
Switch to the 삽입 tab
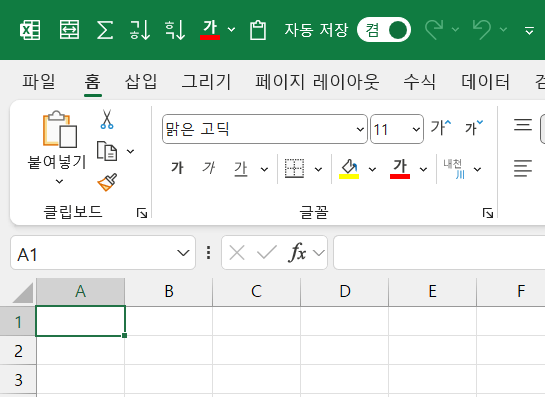pyautogui.click(x=141, y=82)
